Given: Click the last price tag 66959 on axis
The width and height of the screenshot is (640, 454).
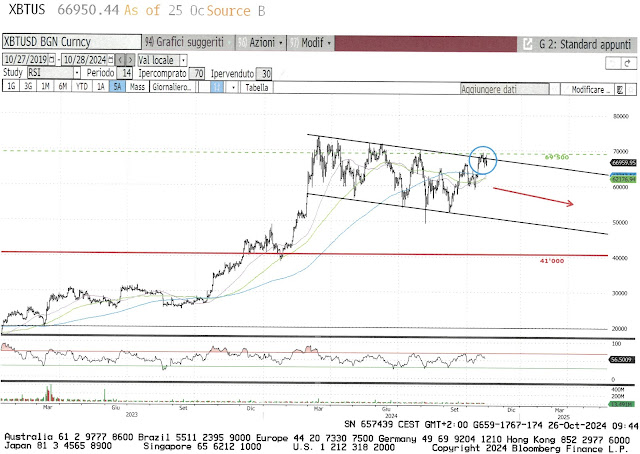Looking at the screenshot, I should [624, 162].
